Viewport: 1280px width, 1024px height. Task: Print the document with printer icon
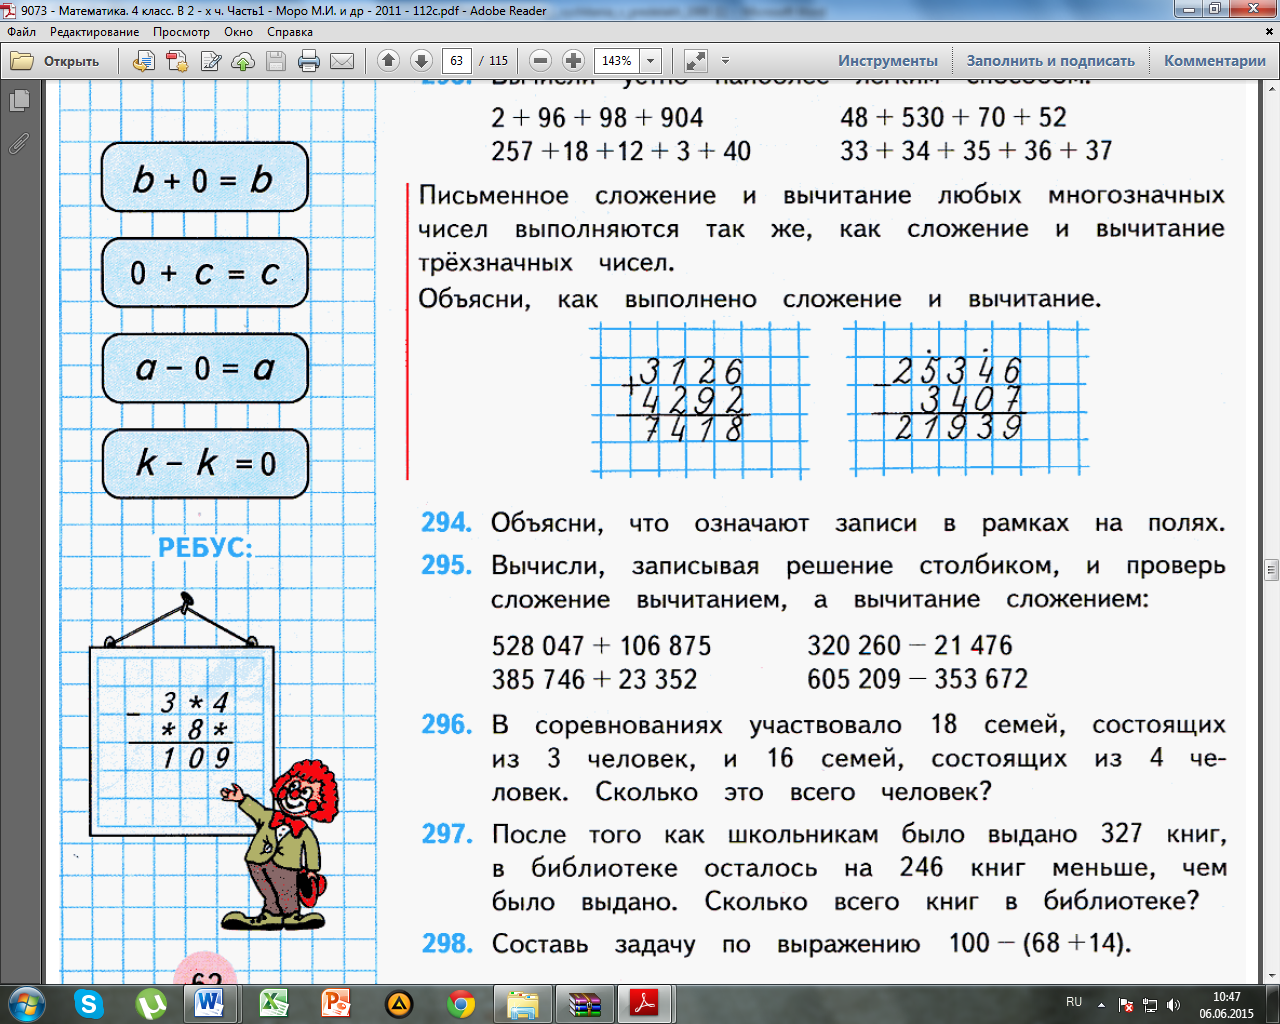pos(309,61)
